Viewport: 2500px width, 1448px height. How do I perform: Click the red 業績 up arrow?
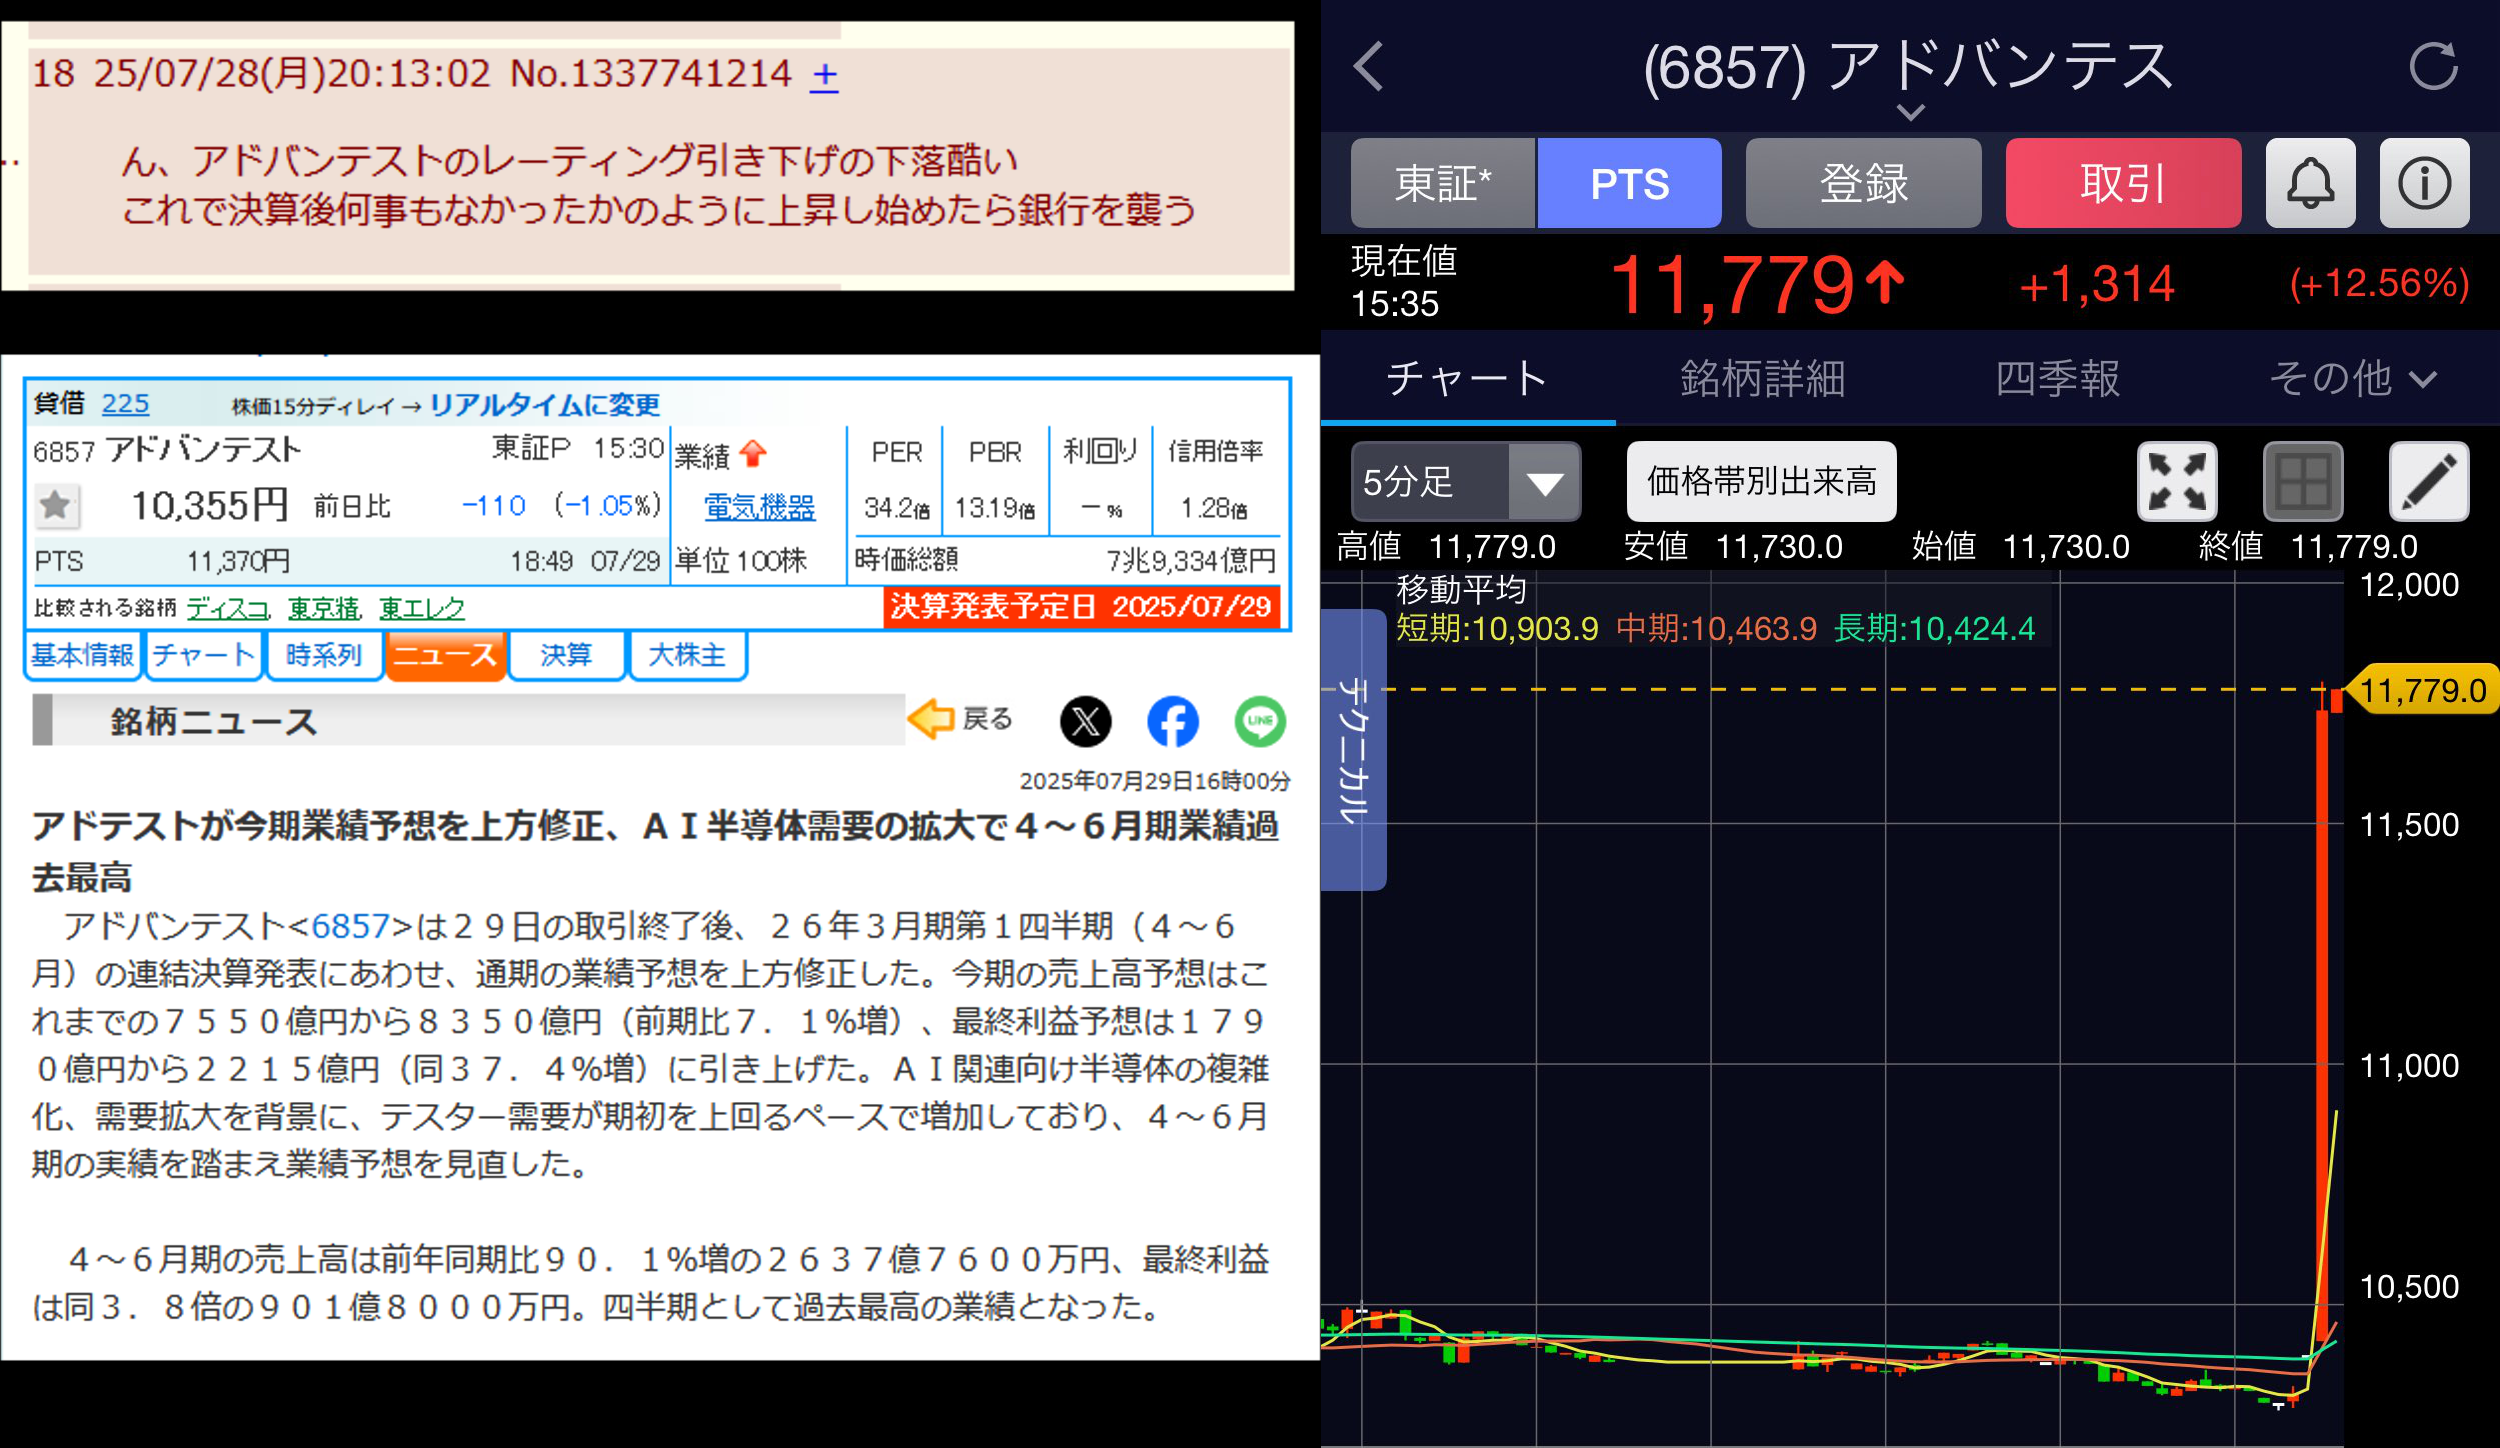pos(753,453)
